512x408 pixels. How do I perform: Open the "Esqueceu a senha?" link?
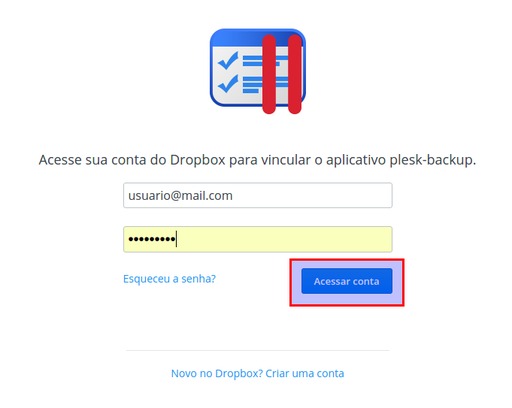(x=170, y=279)
